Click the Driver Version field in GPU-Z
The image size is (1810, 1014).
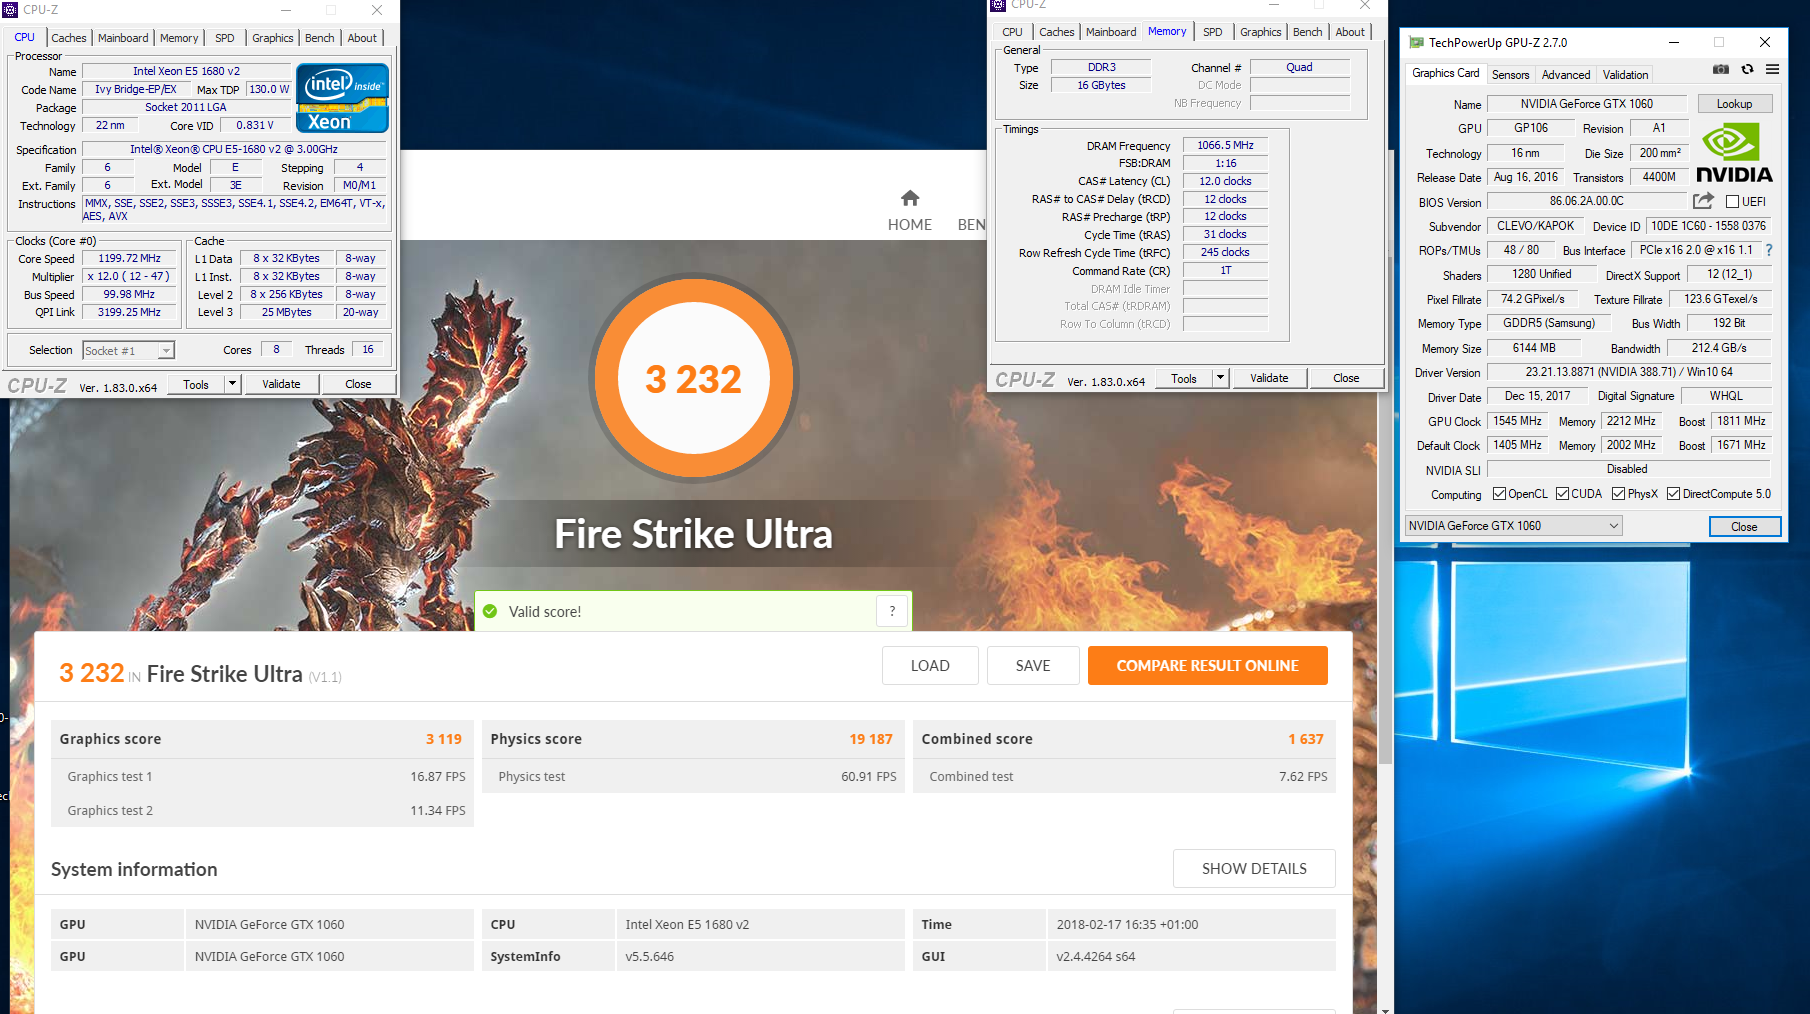[x=1629, y=372]
